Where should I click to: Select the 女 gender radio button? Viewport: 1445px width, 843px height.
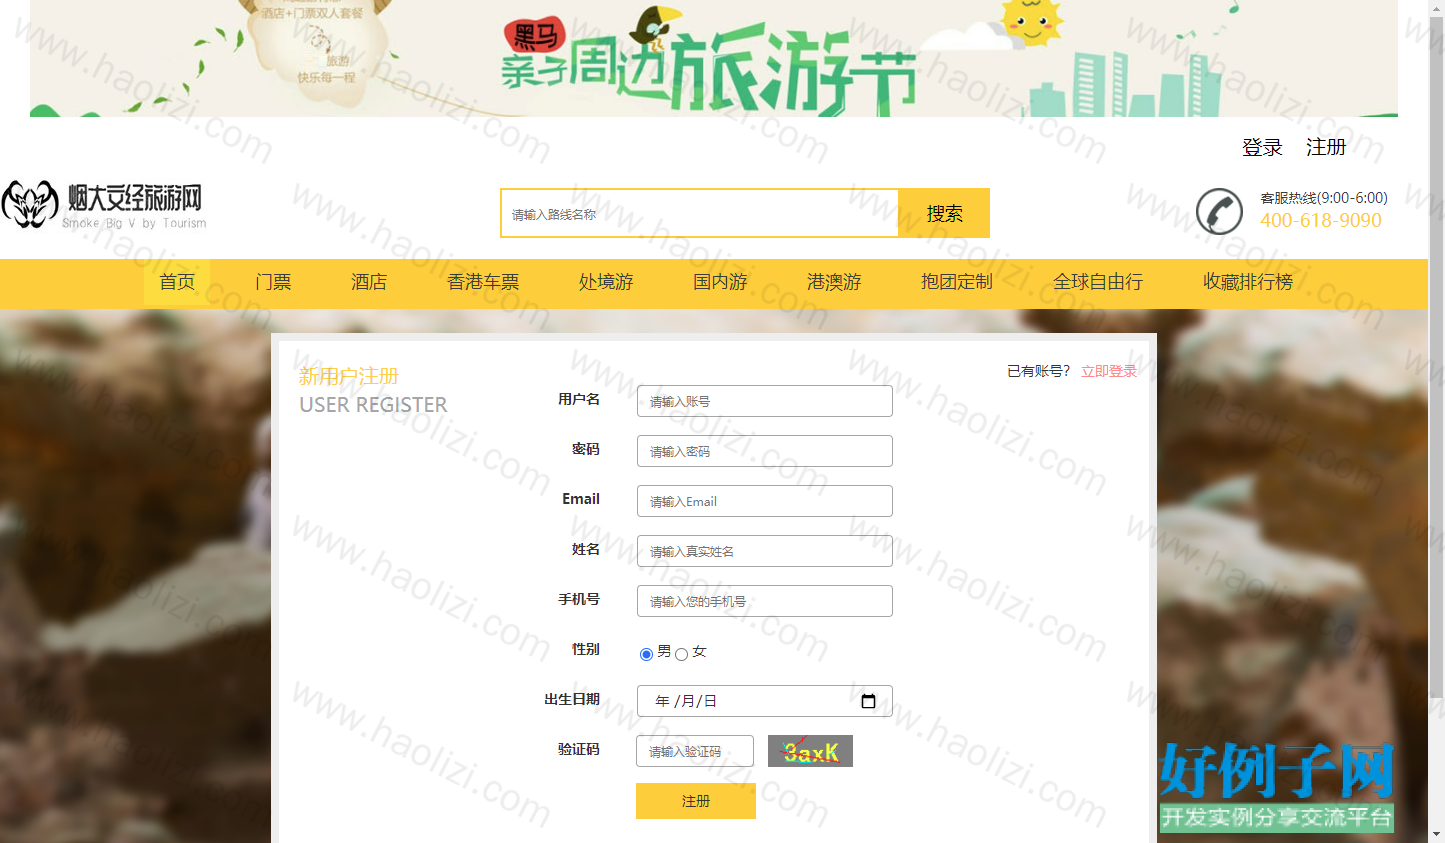pos(681,654)
